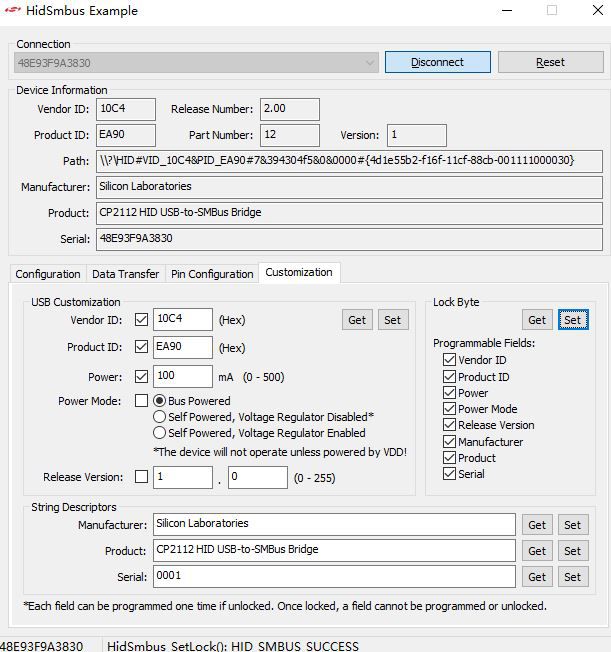Click the Silicon Labs app icon in title bar

coord(12,10)
